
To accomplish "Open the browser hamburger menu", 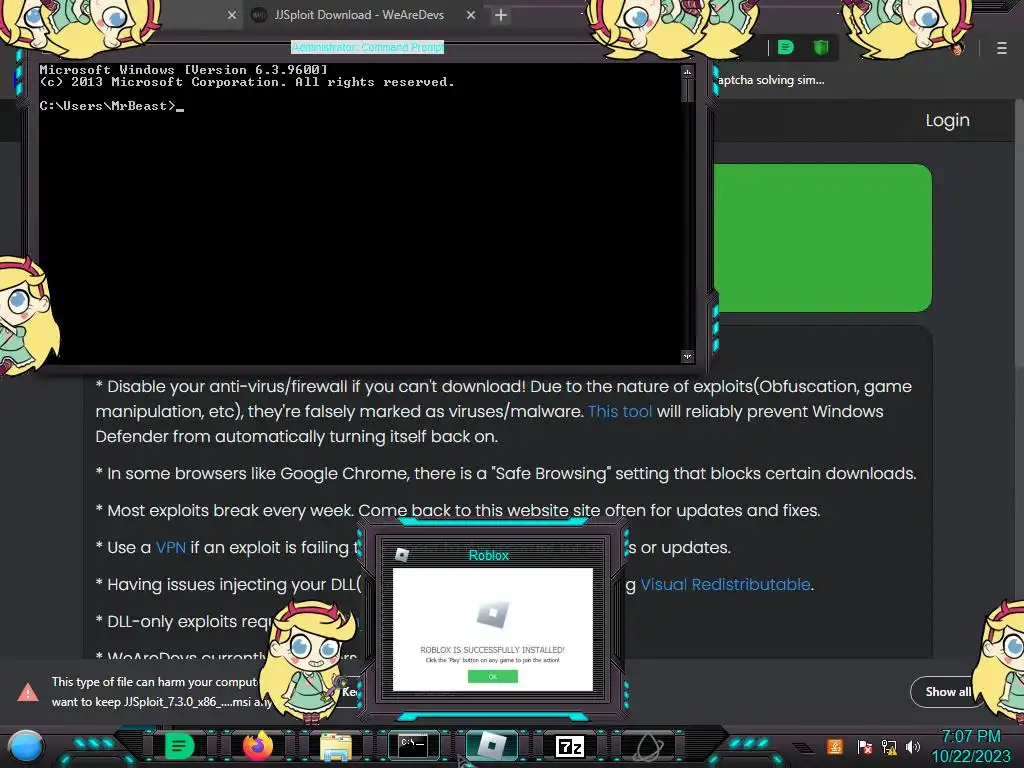I will pyautogui.click(x=1002, y=48).
